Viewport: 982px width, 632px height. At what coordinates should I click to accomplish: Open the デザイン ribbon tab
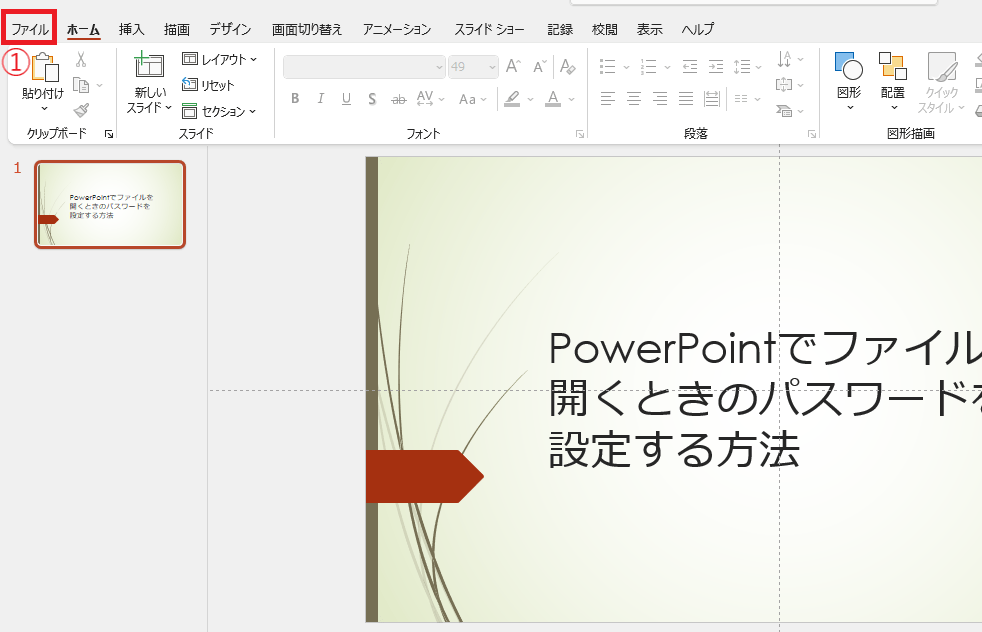pos(230,29)
